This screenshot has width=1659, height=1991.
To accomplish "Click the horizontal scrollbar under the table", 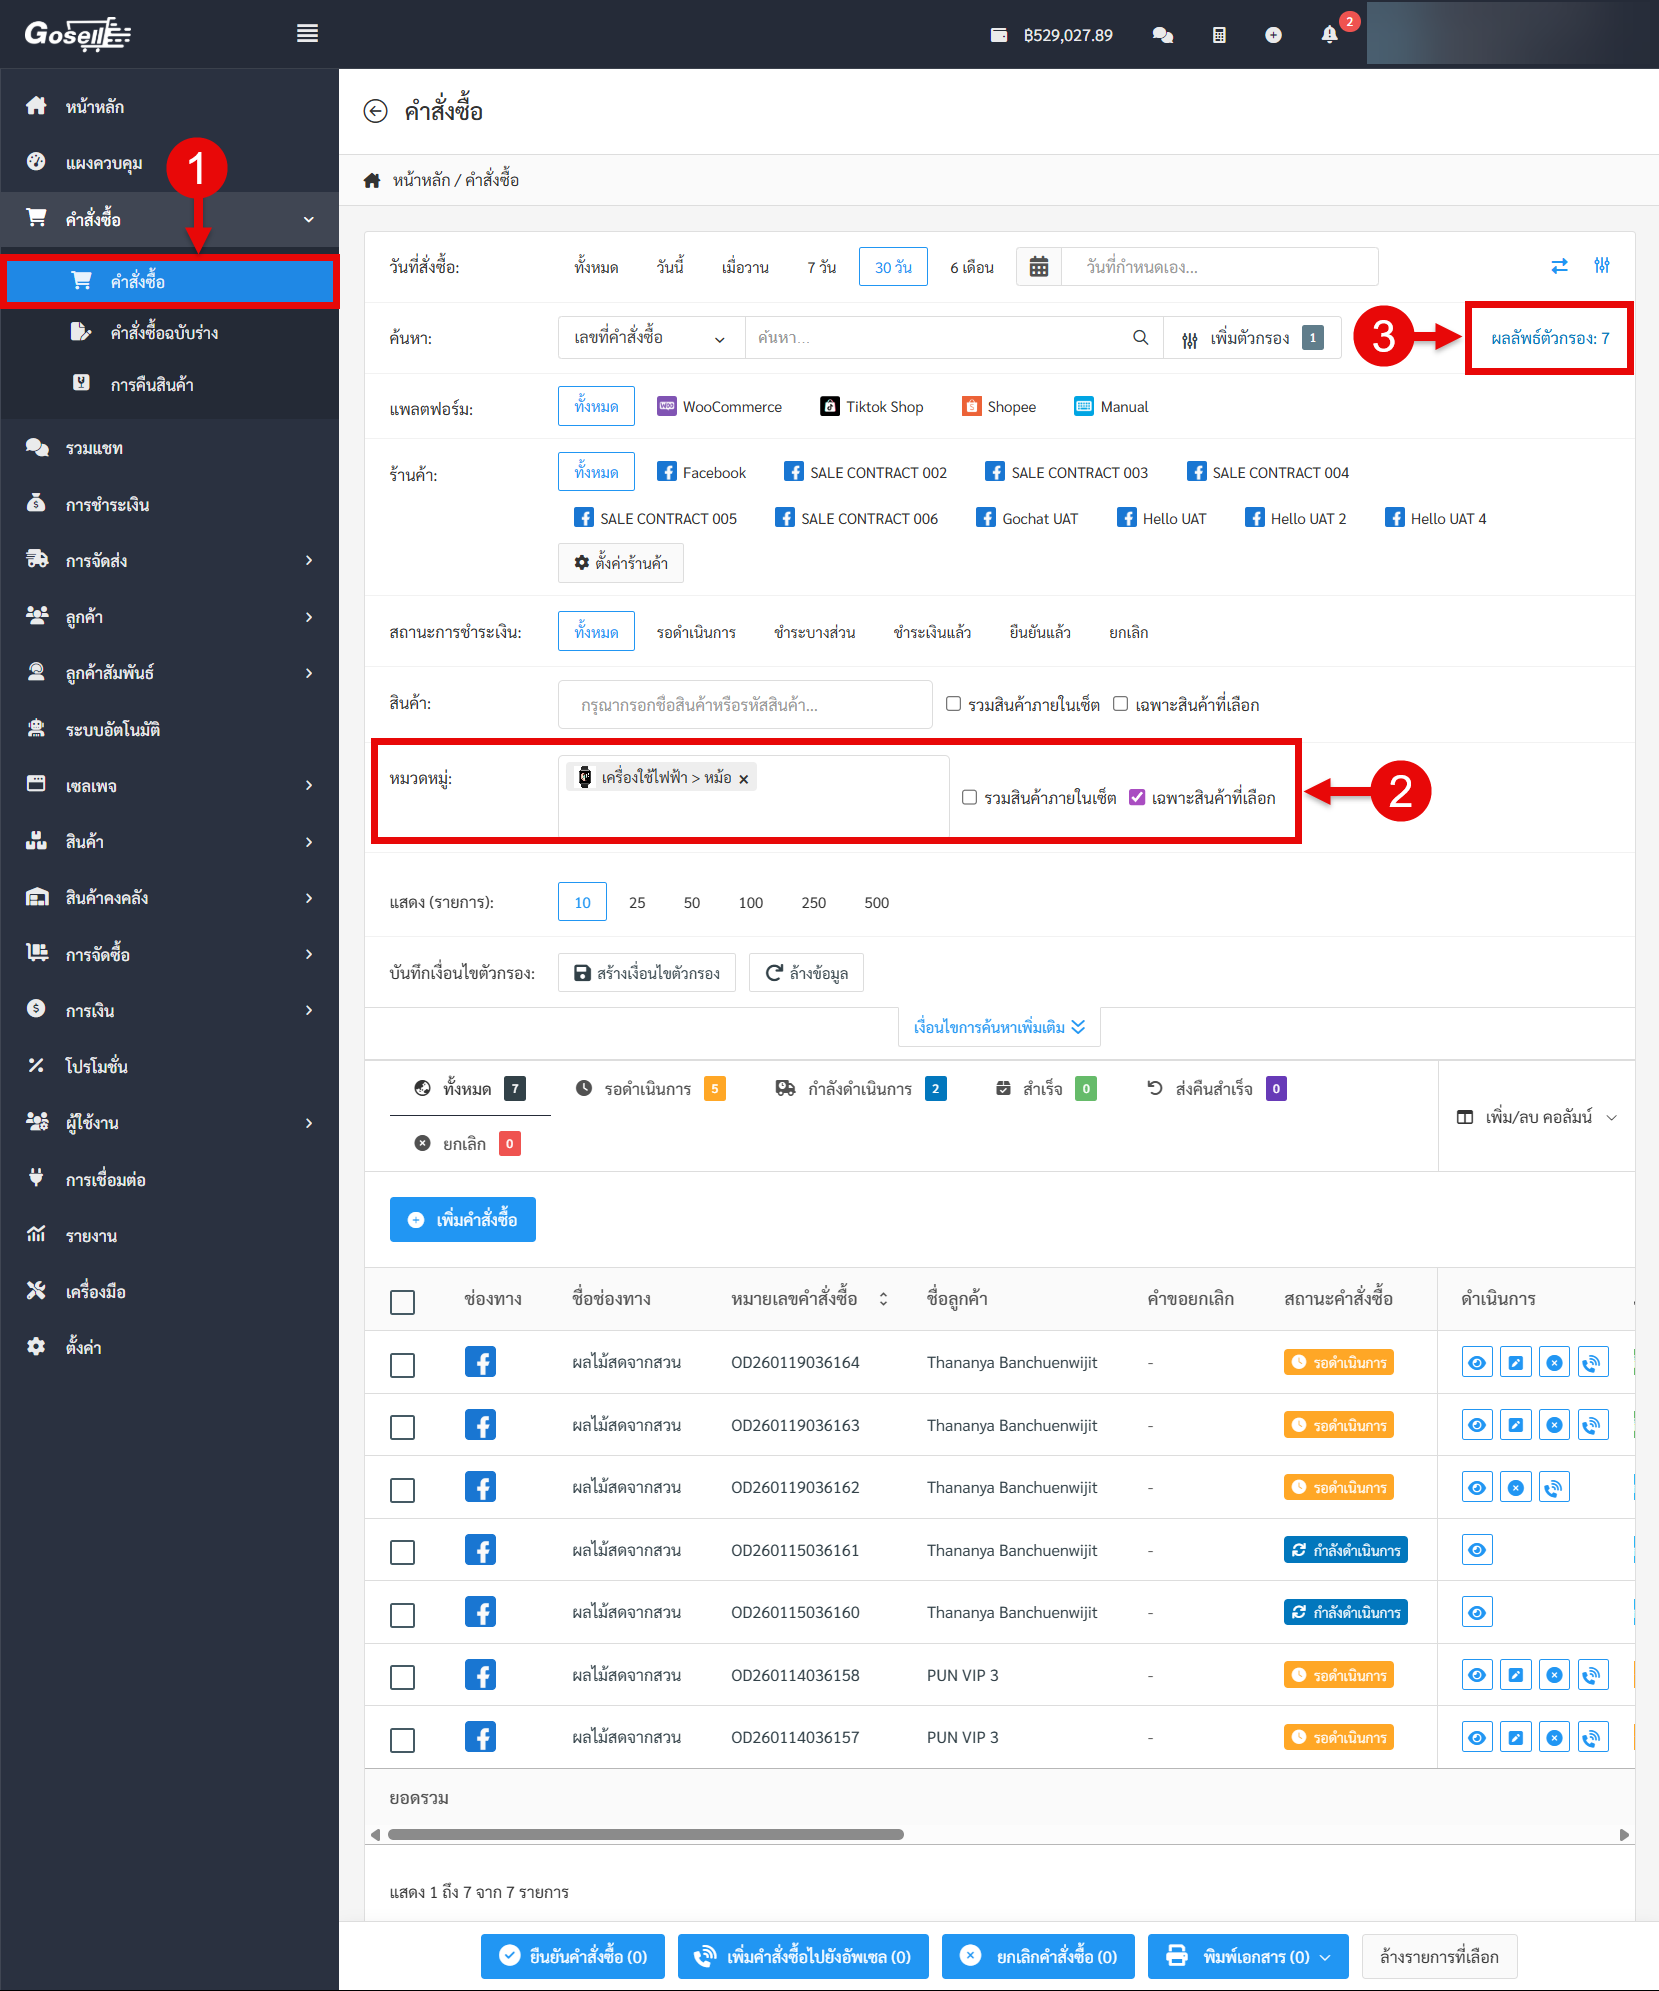I will click(646, 1835).
